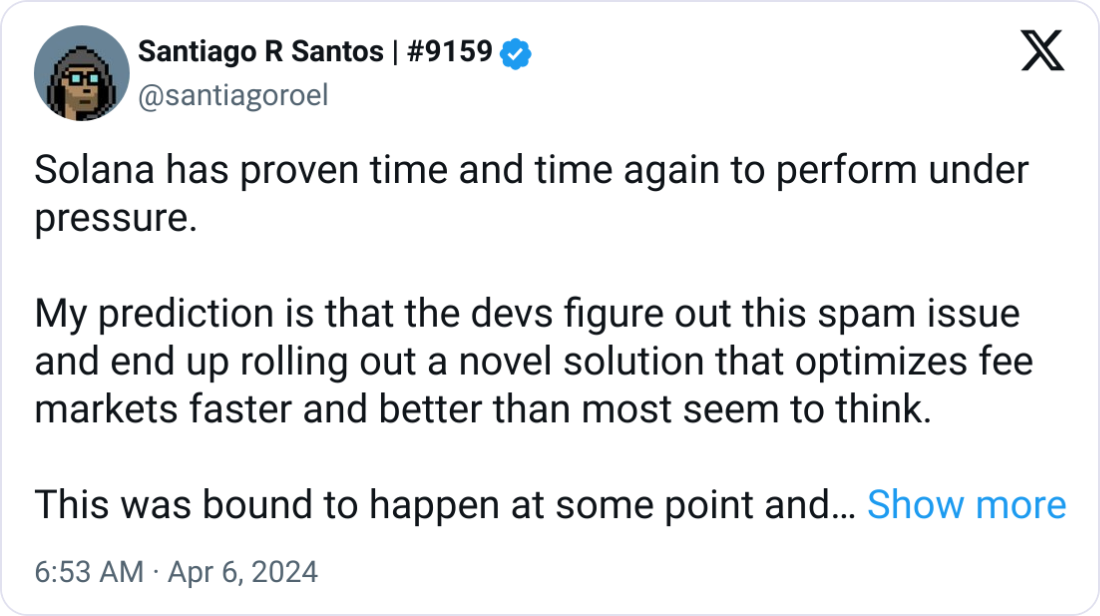Click the Apr 6, 2024 date

(243, 572)
